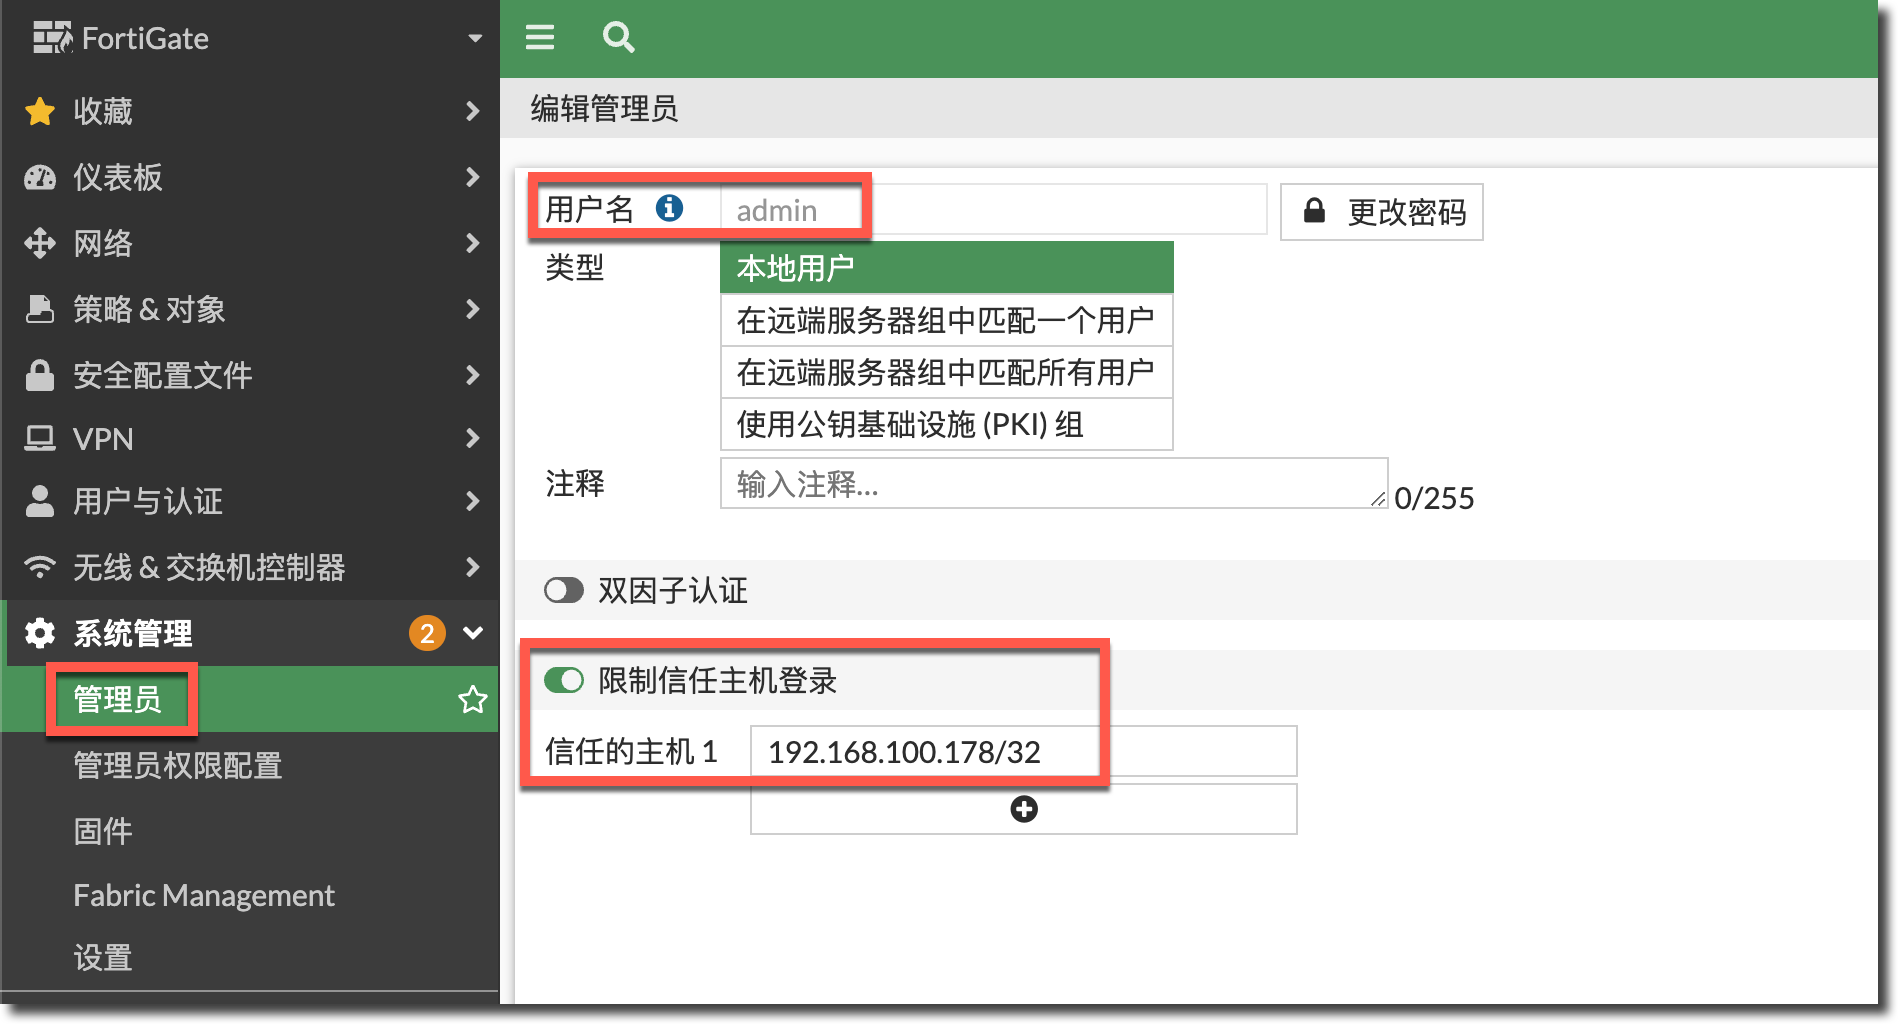Open the FortiGate dropdown arrow

(475, 39)
